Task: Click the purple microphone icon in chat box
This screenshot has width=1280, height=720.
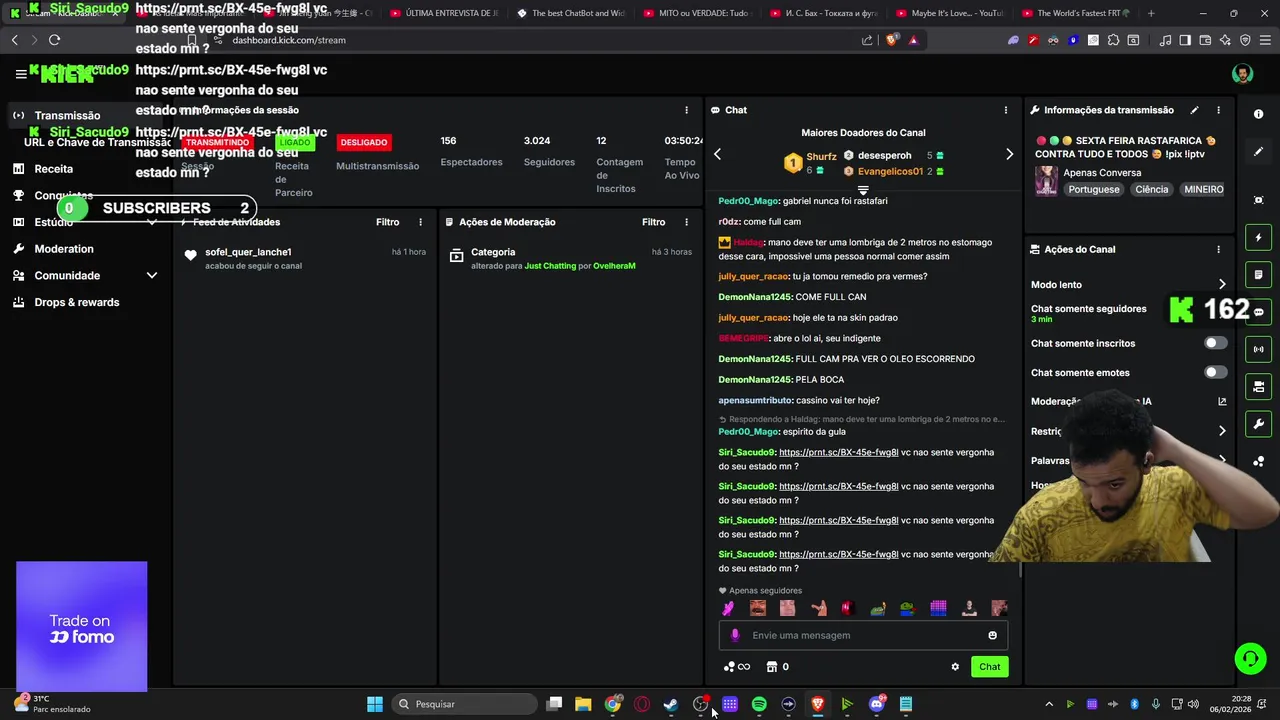Action: (736, 635)
